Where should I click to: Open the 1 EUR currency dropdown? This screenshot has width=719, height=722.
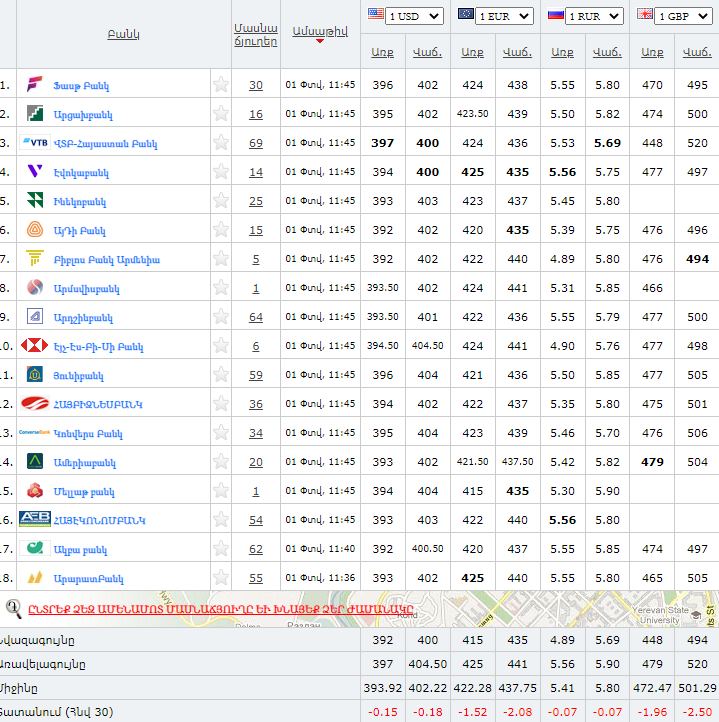pyautogui.click(x=504, y=16)
